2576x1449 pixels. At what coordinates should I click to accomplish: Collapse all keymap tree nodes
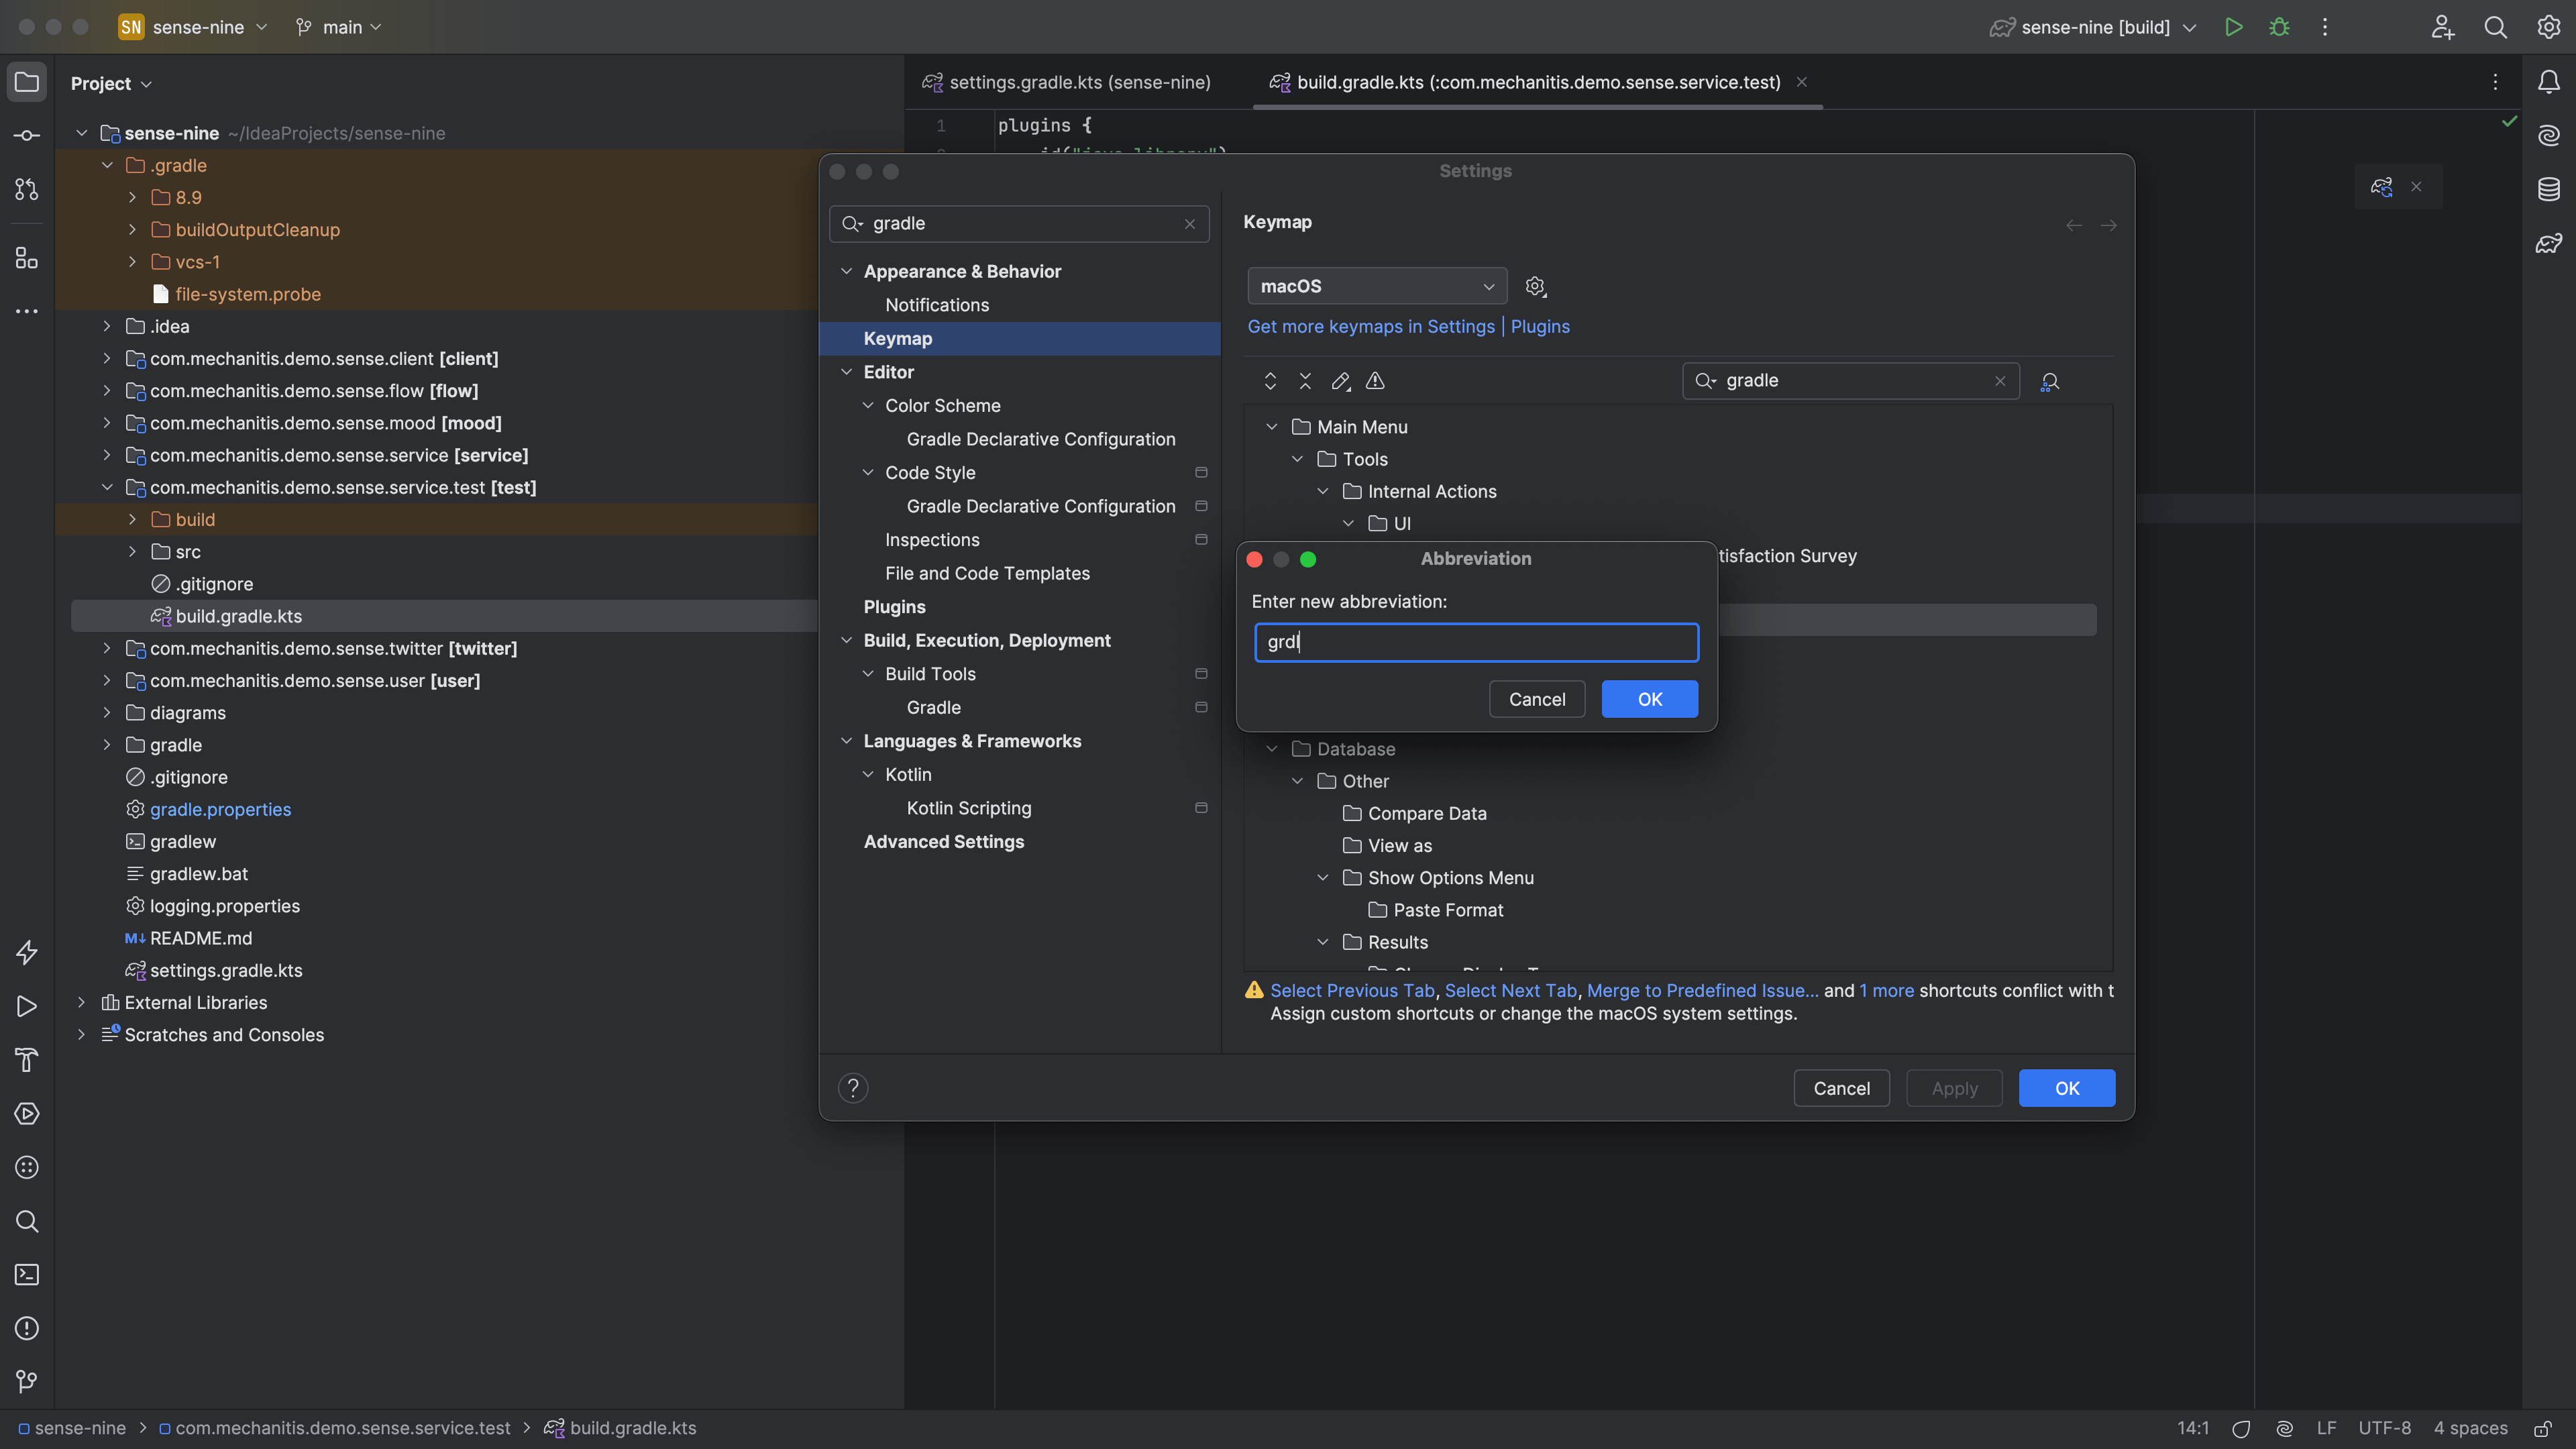coord(1305,381)
